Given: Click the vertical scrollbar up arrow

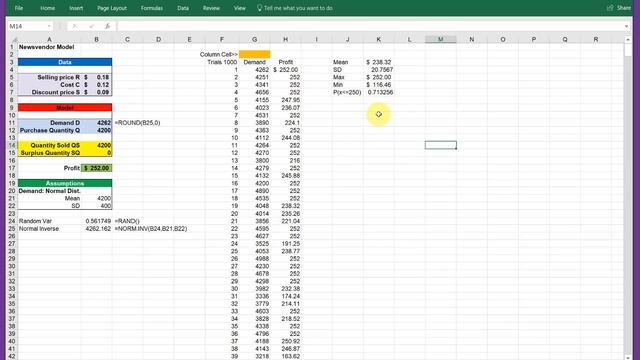Looking at the screenshot, I should pos(628,40).
